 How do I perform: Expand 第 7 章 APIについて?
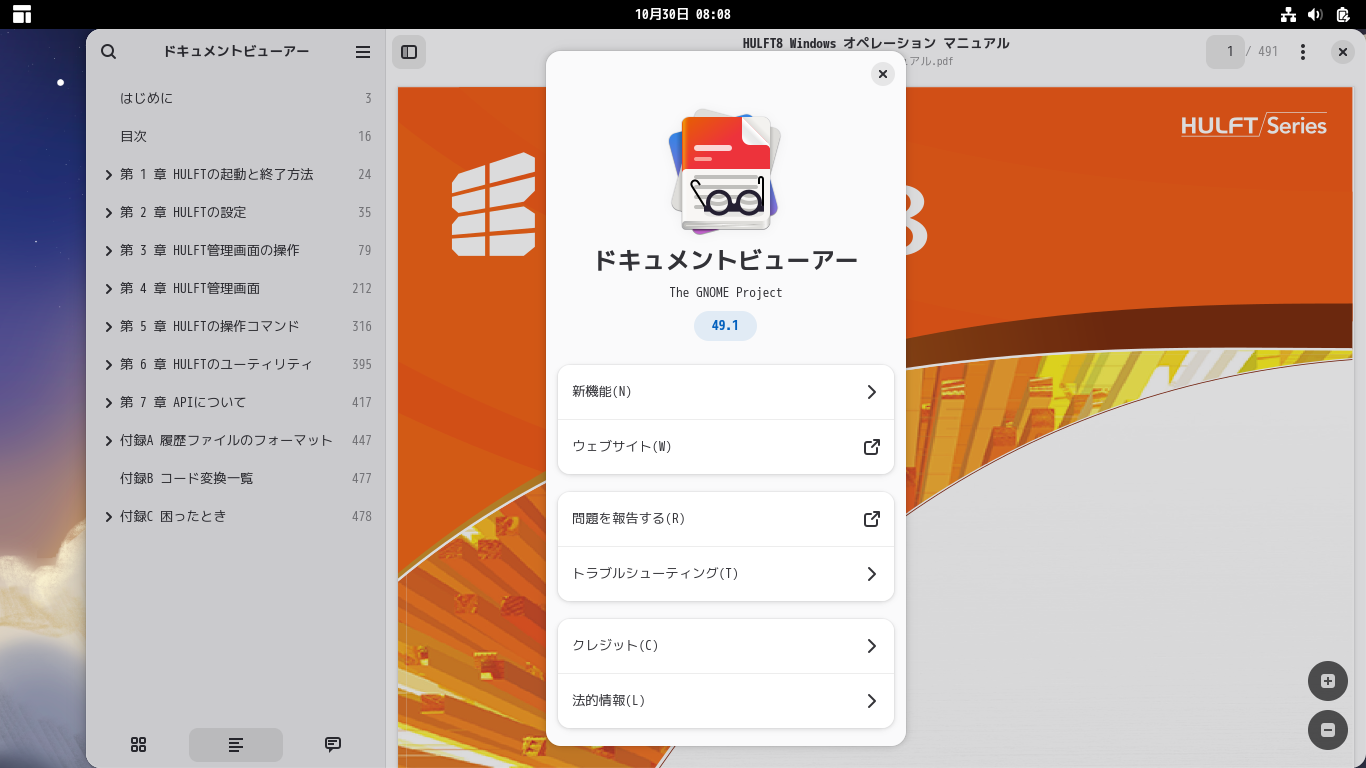[x=109, y=403]
